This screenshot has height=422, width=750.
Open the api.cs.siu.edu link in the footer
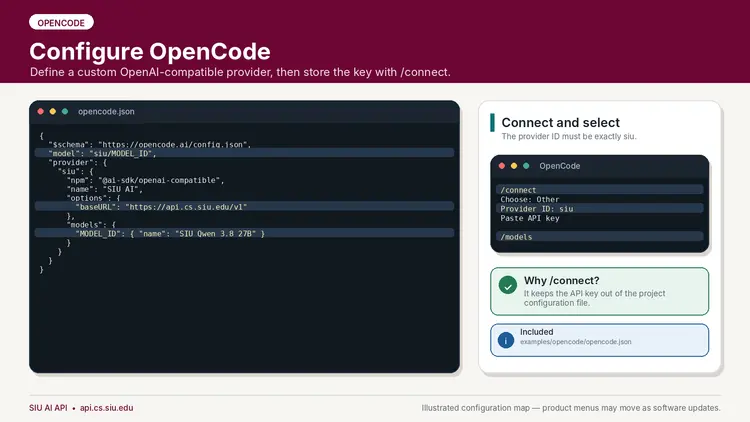(x=106, y=408)
